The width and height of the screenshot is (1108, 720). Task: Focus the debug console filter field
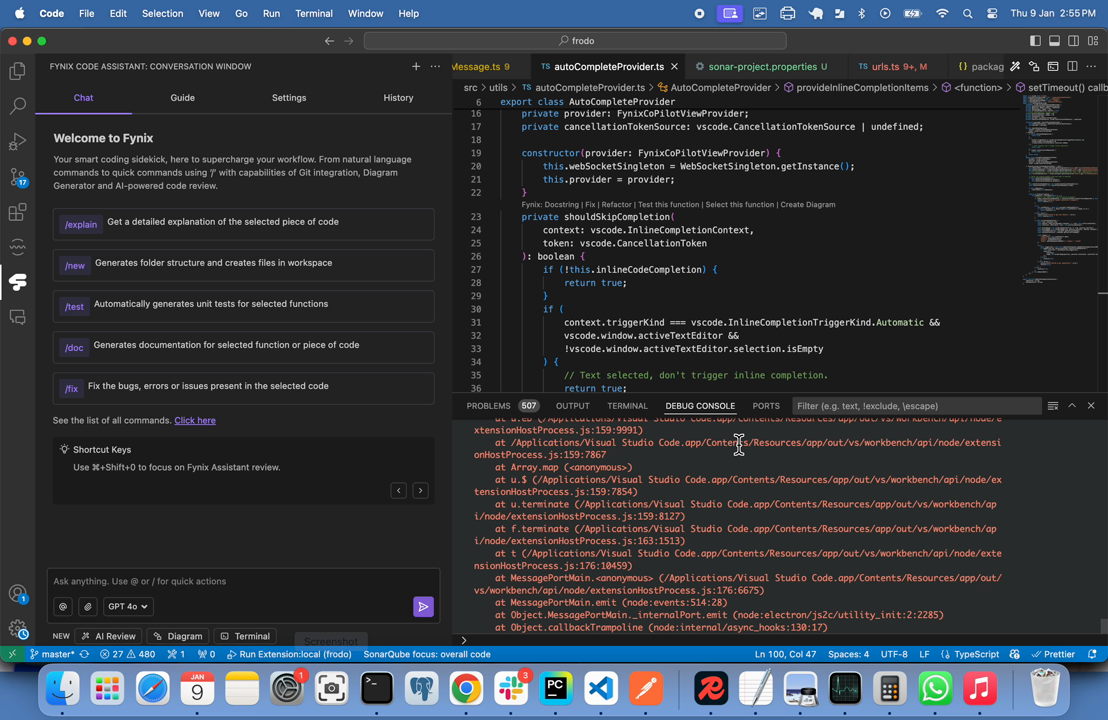(917, 406)
